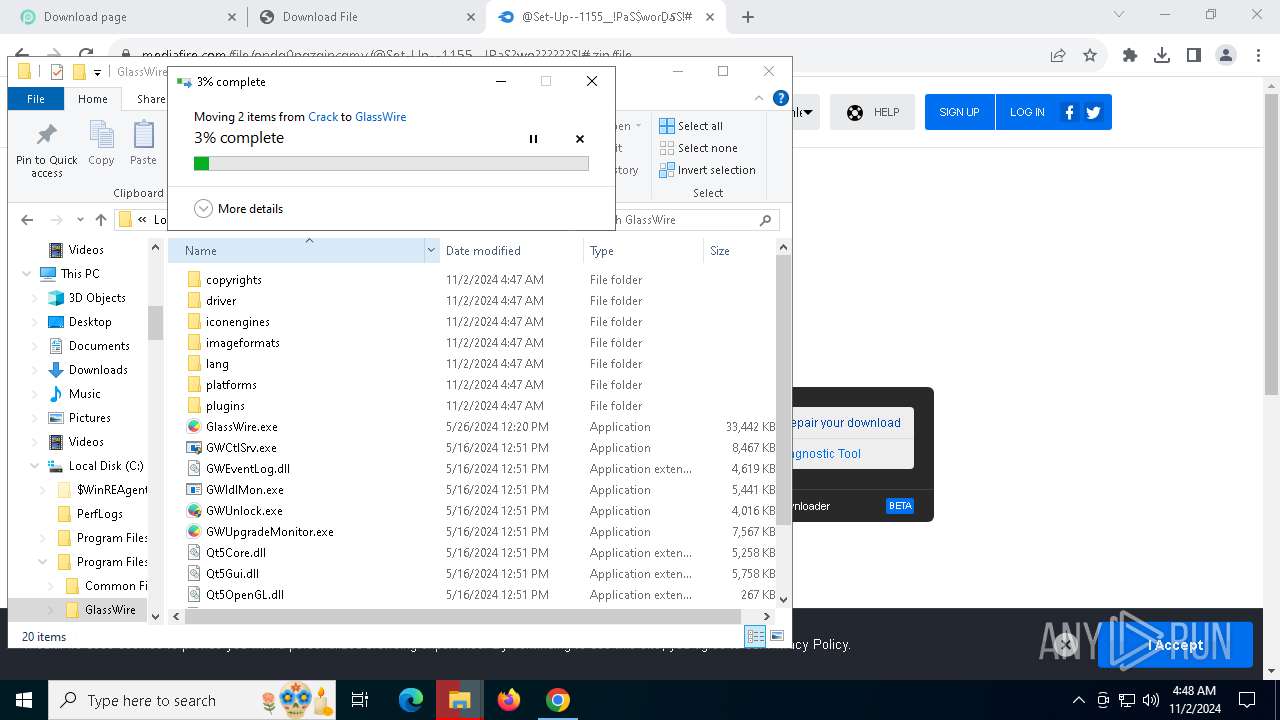Image resolution: width=1280 pixels, height=720 pixels.
Task: Pause the file move operation
Action: point(533,139)
